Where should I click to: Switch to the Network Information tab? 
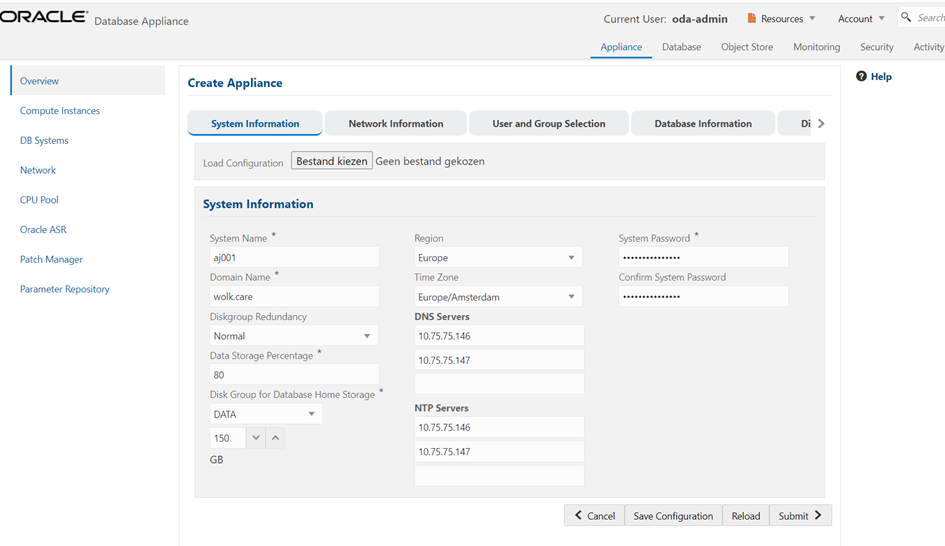(x=395, y=124)
